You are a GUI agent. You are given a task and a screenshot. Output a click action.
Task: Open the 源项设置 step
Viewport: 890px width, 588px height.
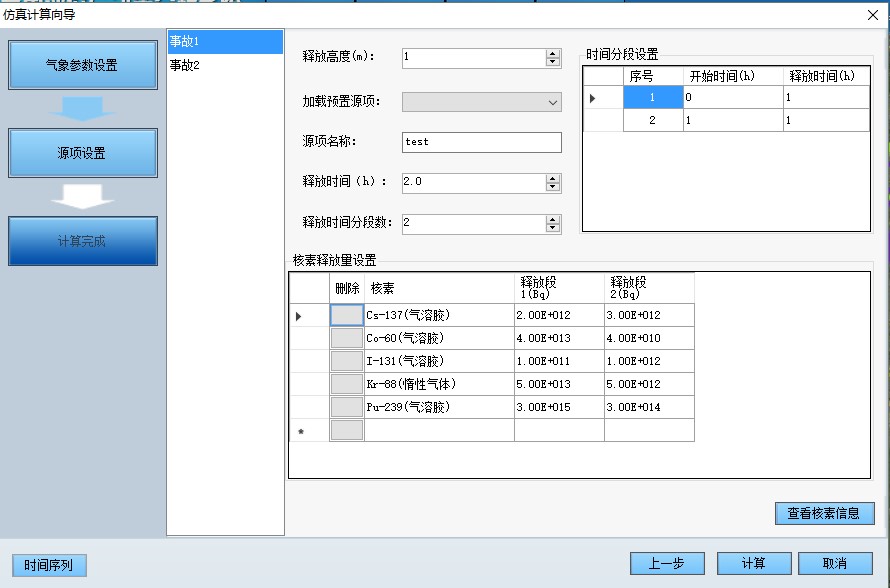(82, 153)
